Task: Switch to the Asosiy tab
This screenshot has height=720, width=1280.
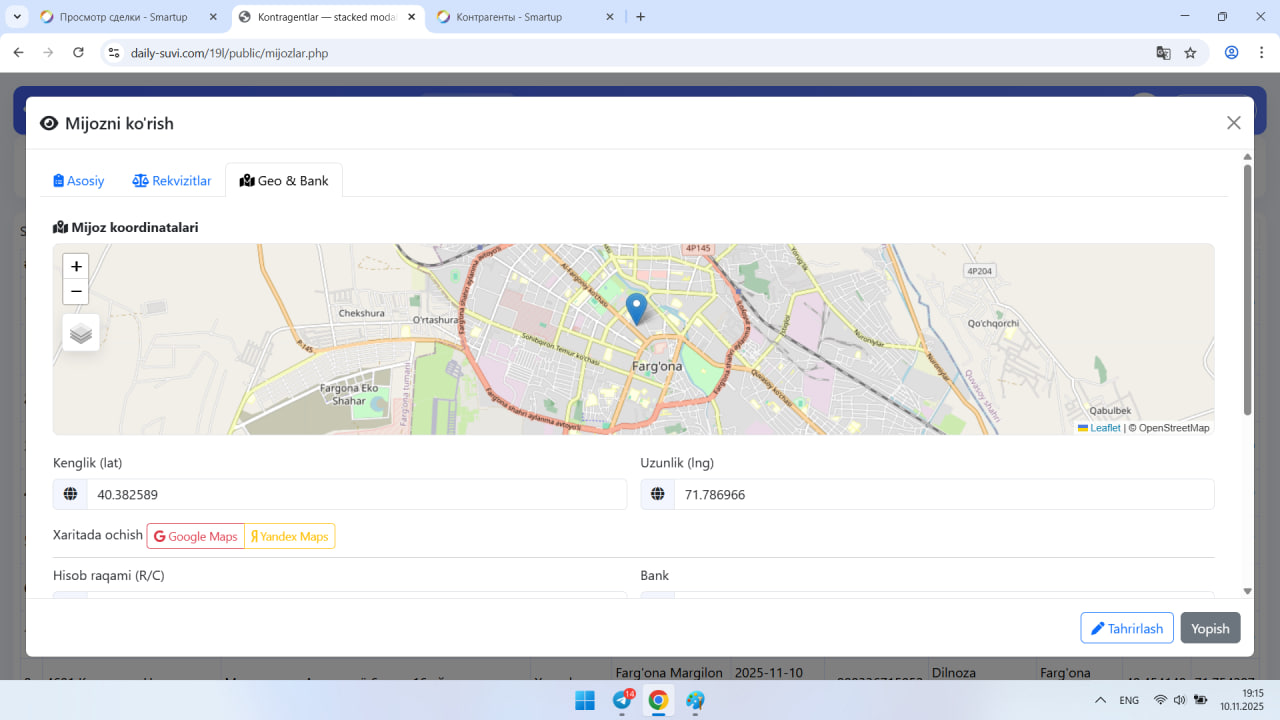Action: (x=79, y=181)
